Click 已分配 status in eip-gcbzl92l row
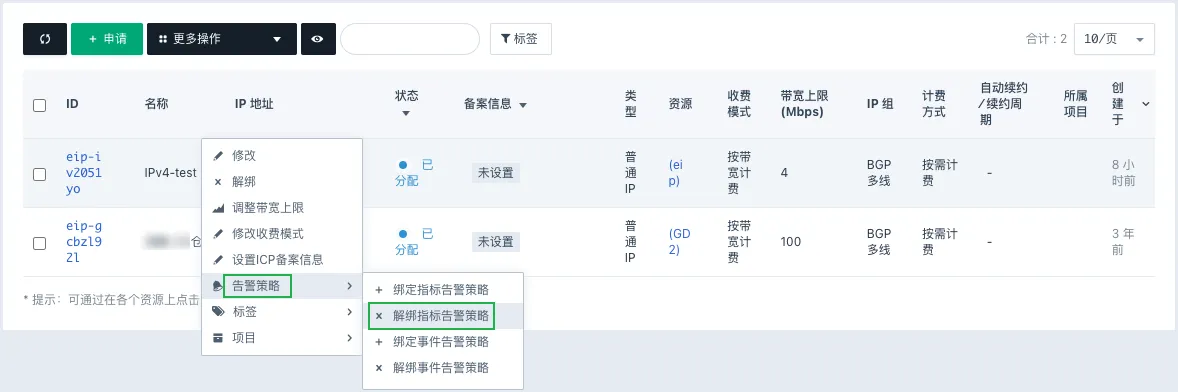 pos(415,242)
